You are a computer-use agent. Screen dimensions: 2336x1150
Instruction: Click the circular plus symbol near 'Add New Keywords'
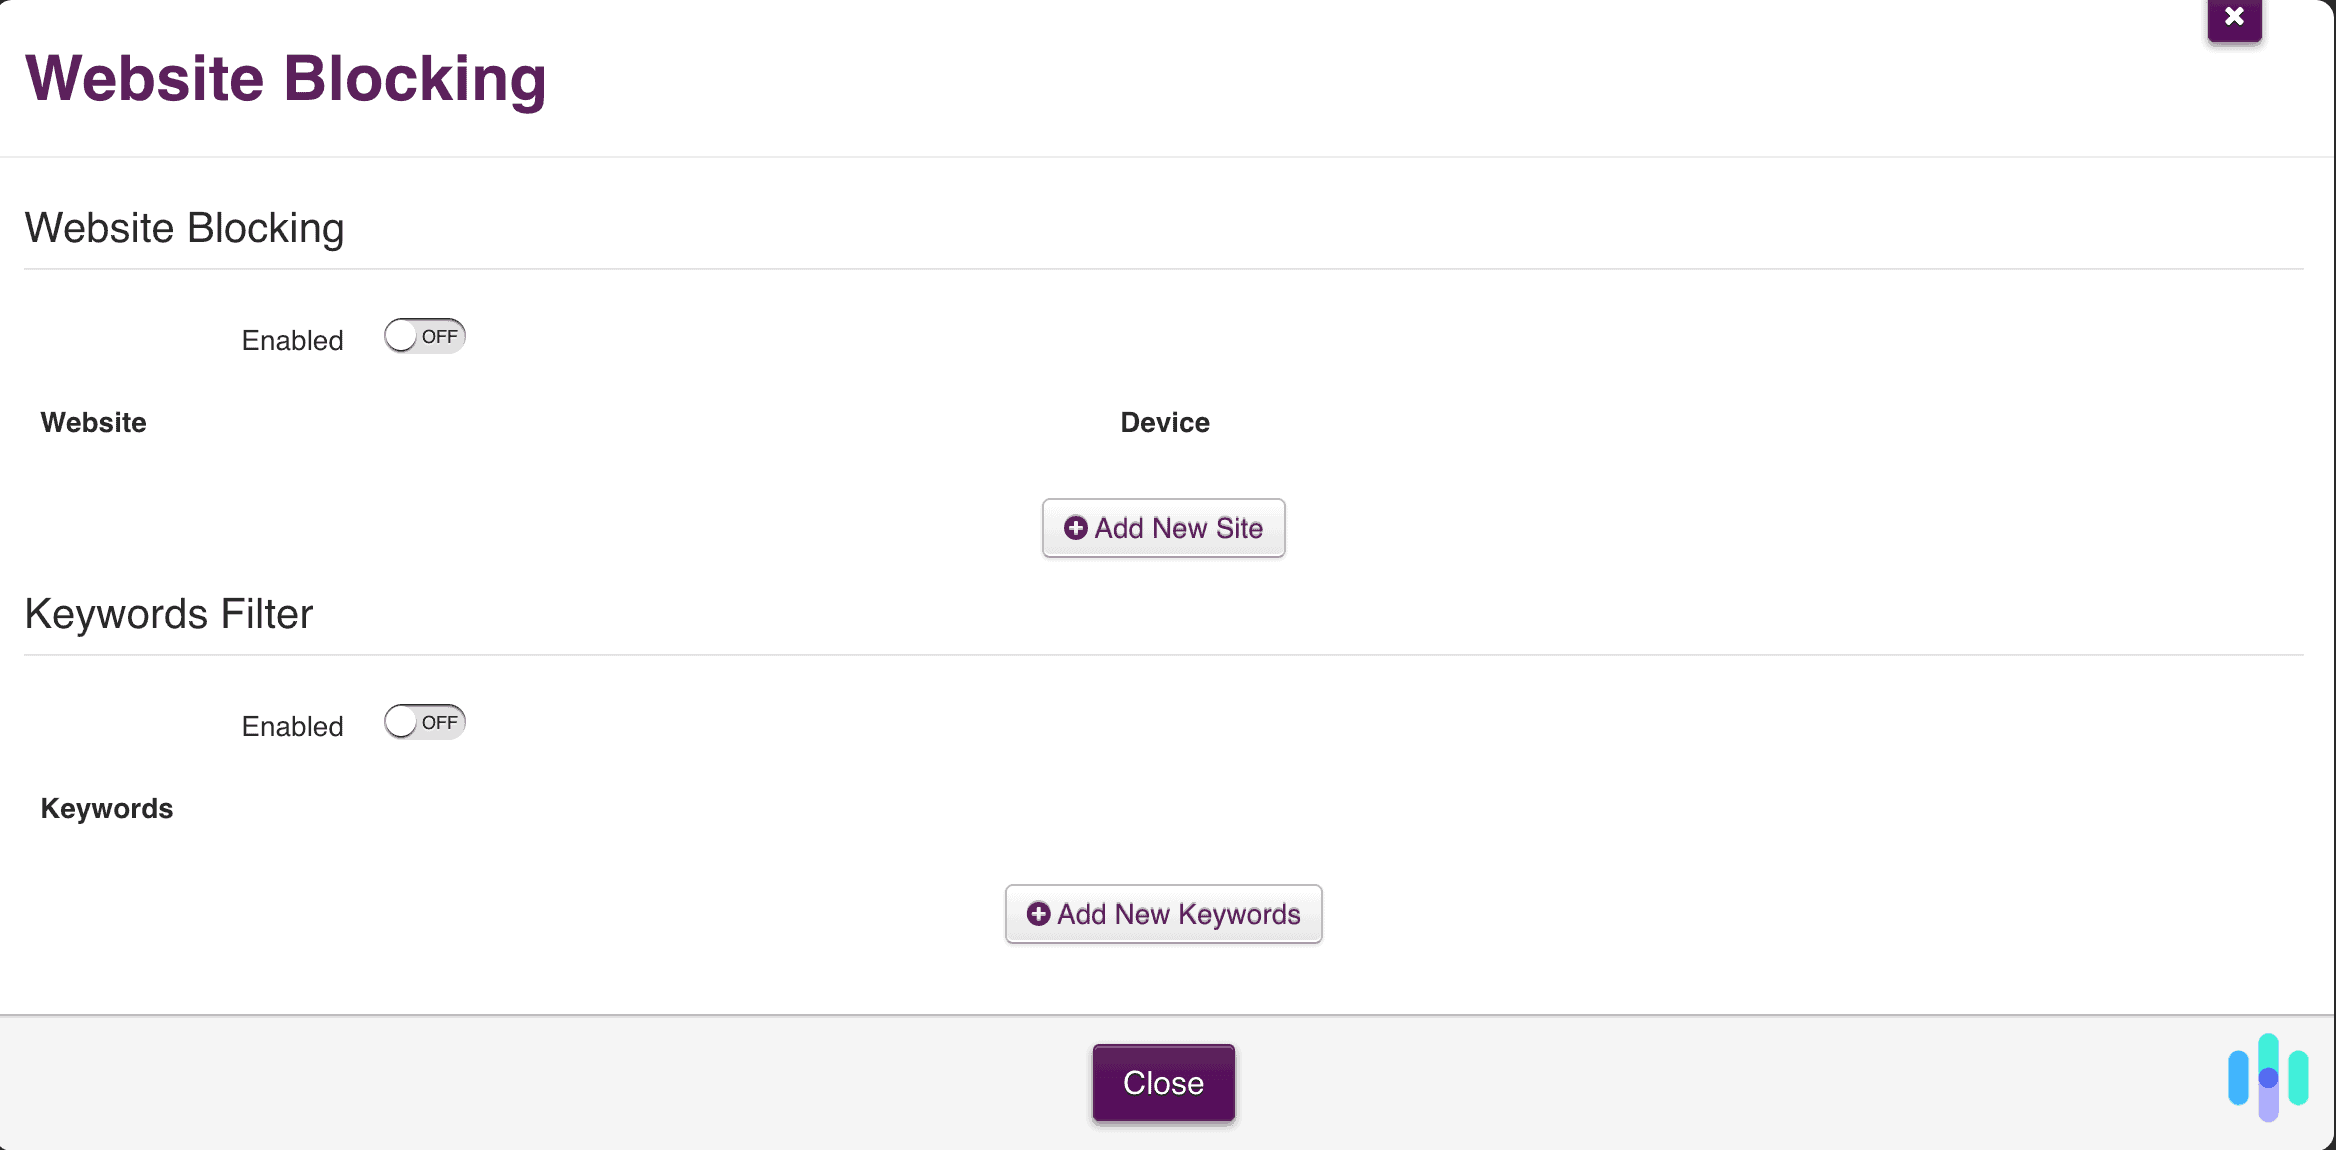1038,914
